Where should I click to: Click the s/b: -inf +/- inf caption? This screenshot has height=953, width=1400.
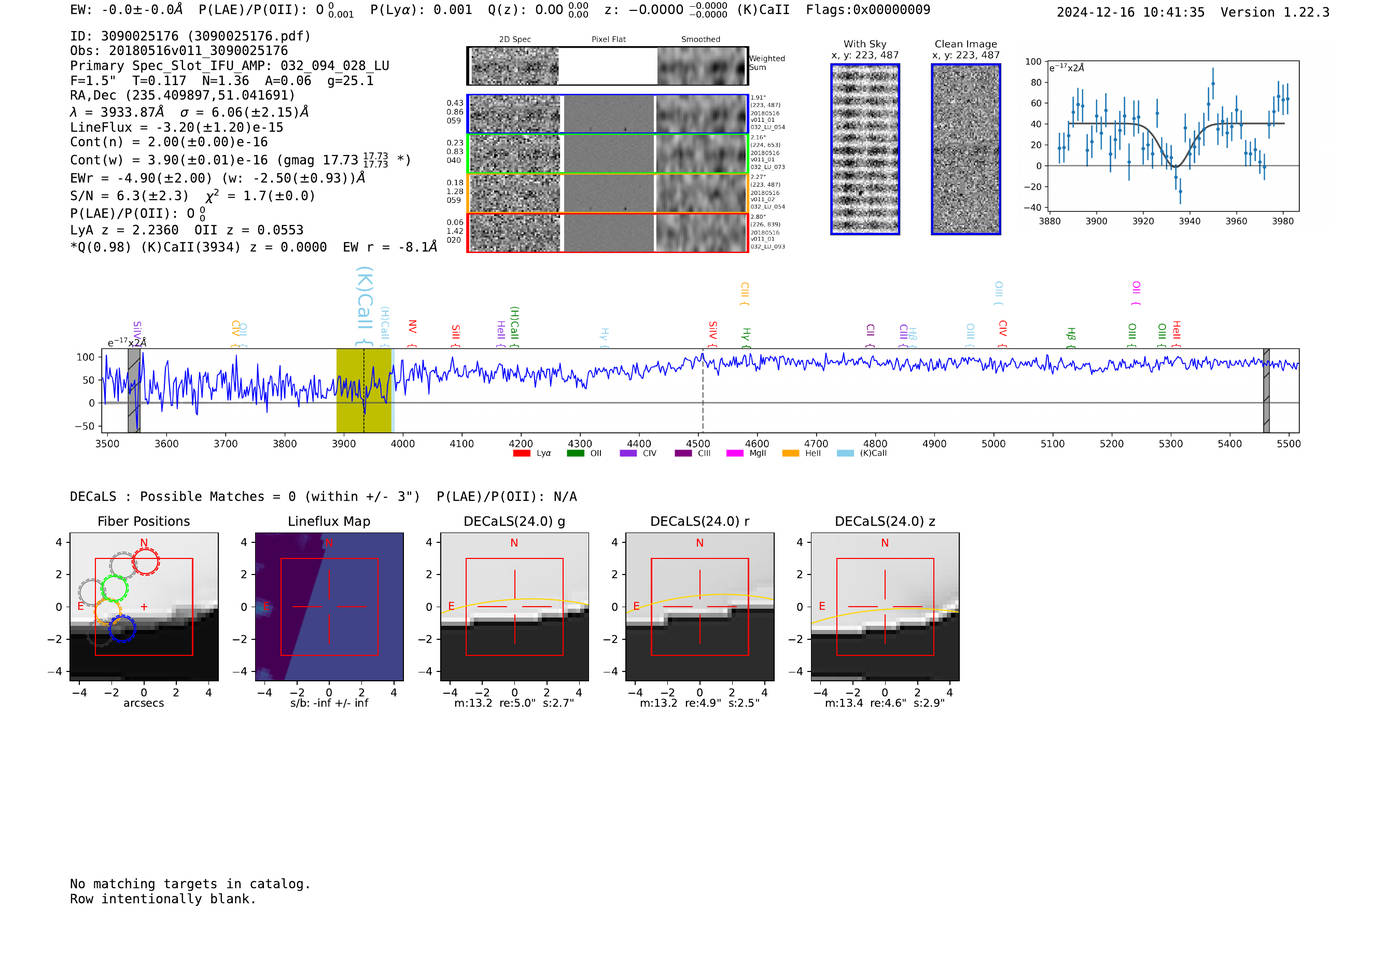coord(329,703)
